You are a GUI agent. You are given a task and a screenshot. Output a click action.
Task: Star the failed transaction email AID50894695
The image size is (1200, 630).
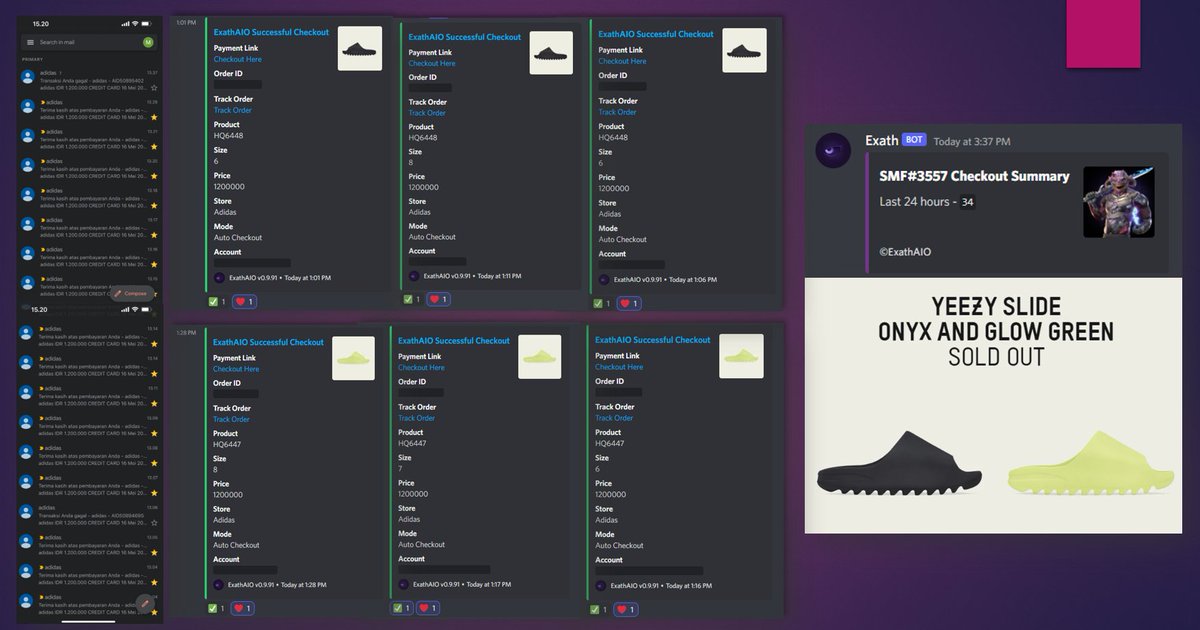(x=153, y=523)
